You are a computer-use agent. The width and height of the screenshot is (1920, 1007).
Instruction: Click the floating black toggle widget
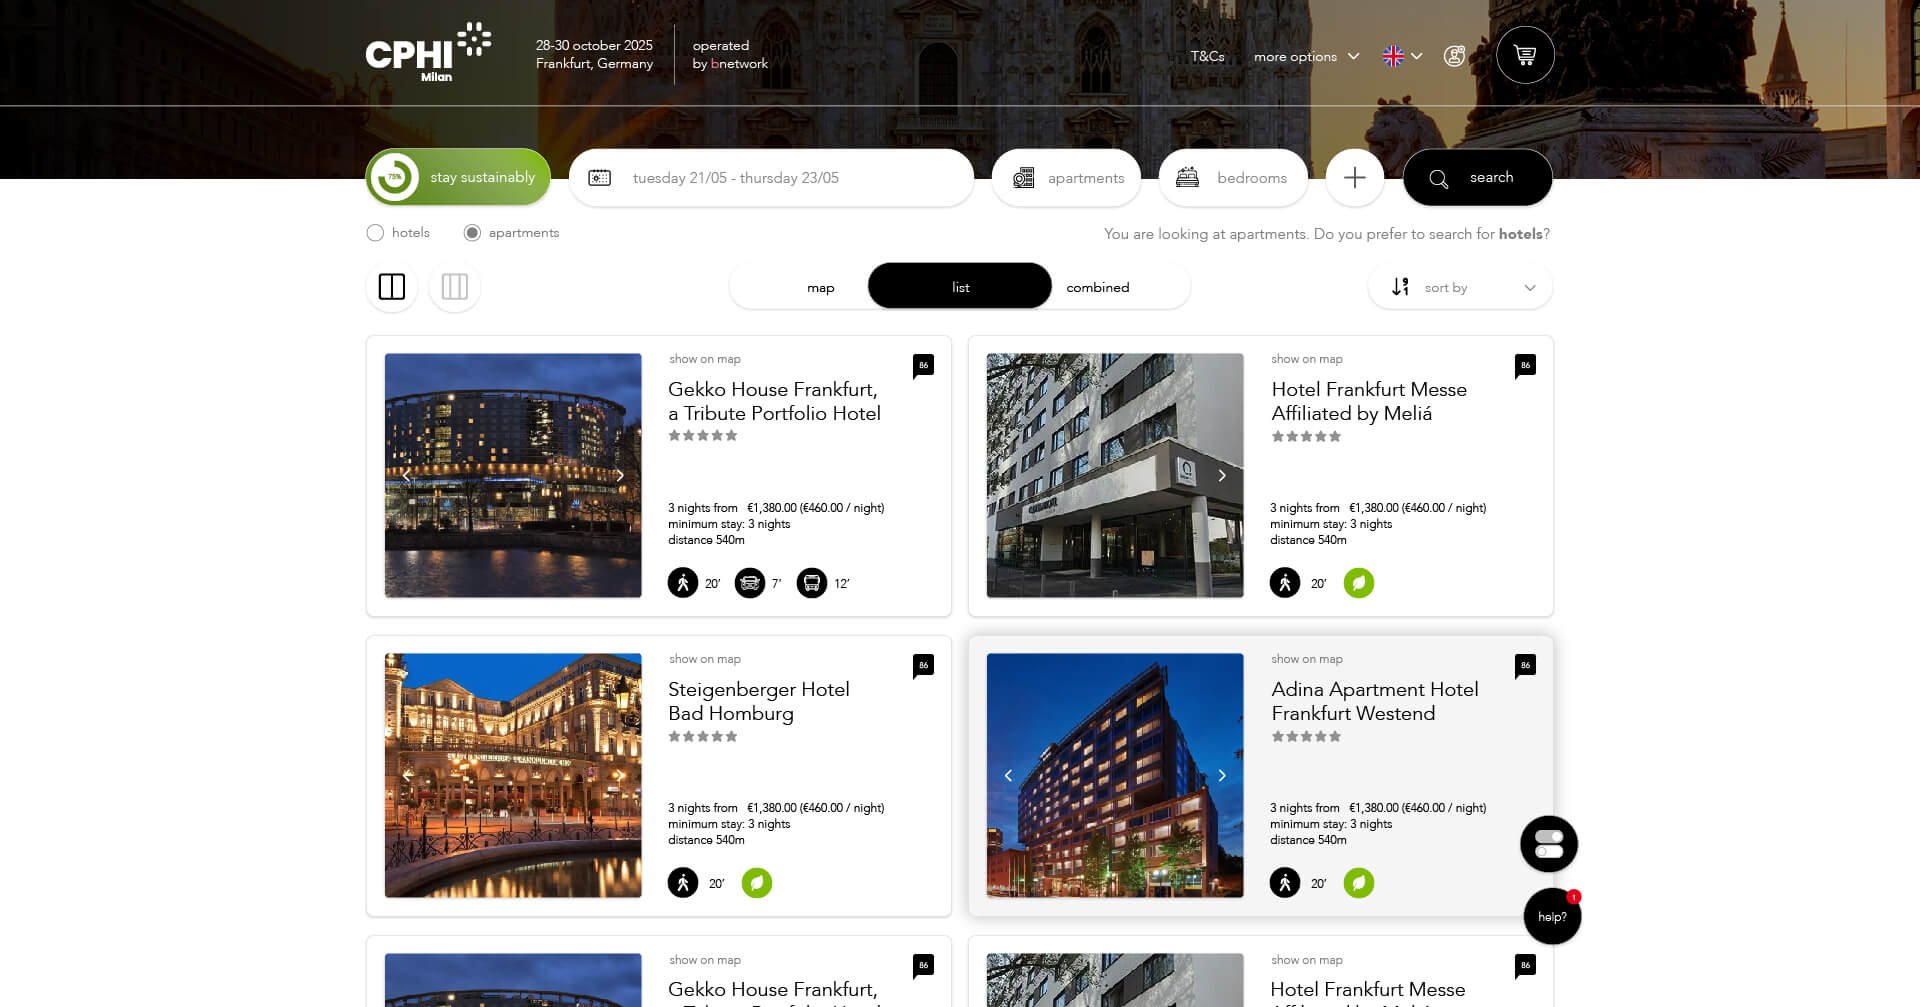pyautogui.click(x=1549, y=844)
